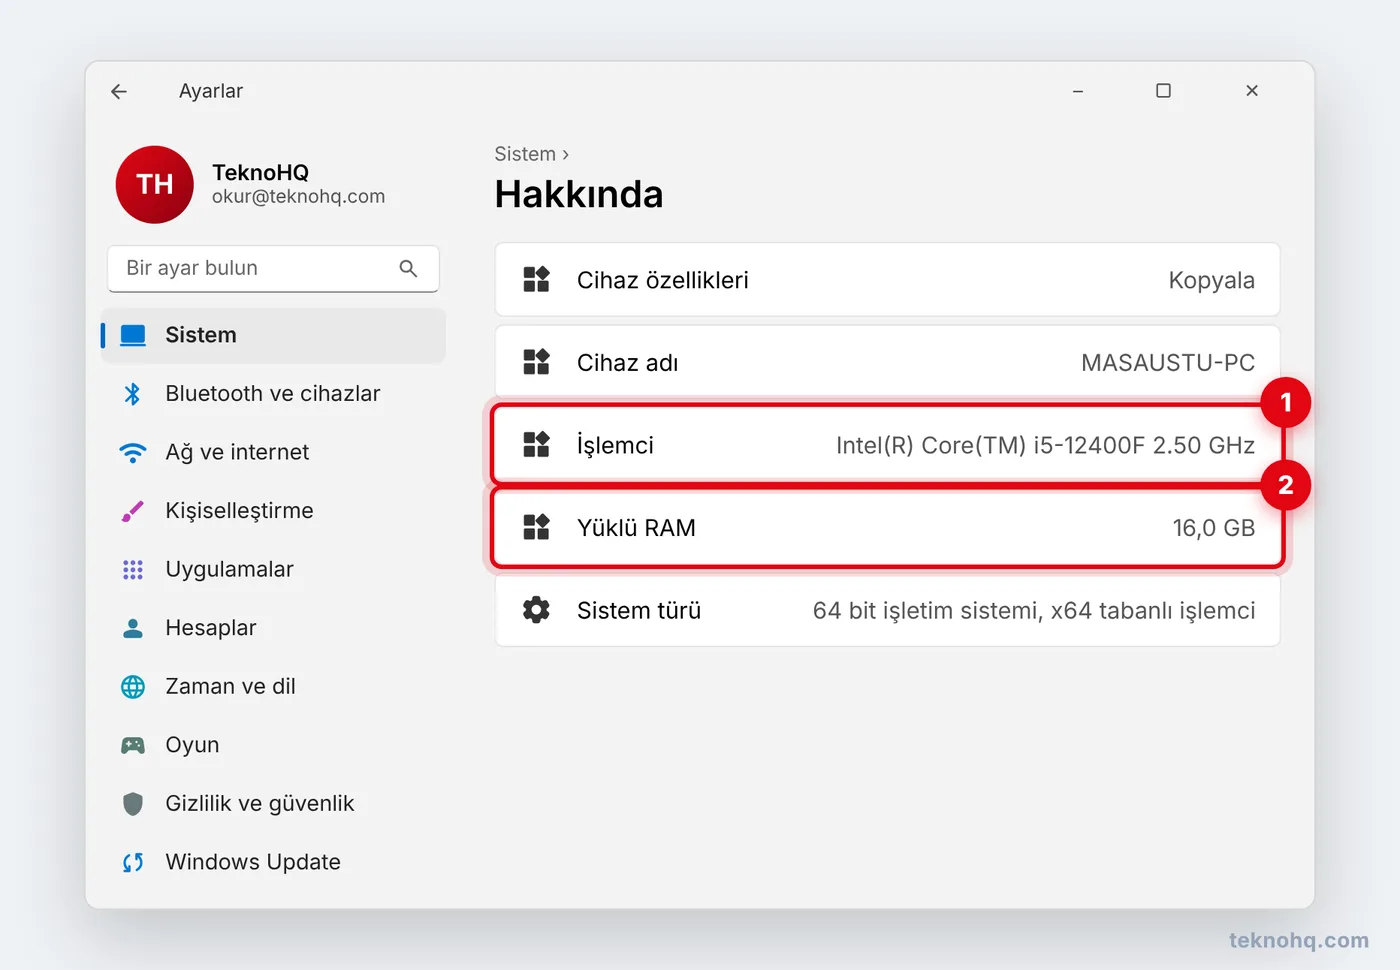This screenshot has height=970, width=1400.
Task: Select the processor value Intel(R) Core(TM) i5-12400F
Action: click(990, 446)
